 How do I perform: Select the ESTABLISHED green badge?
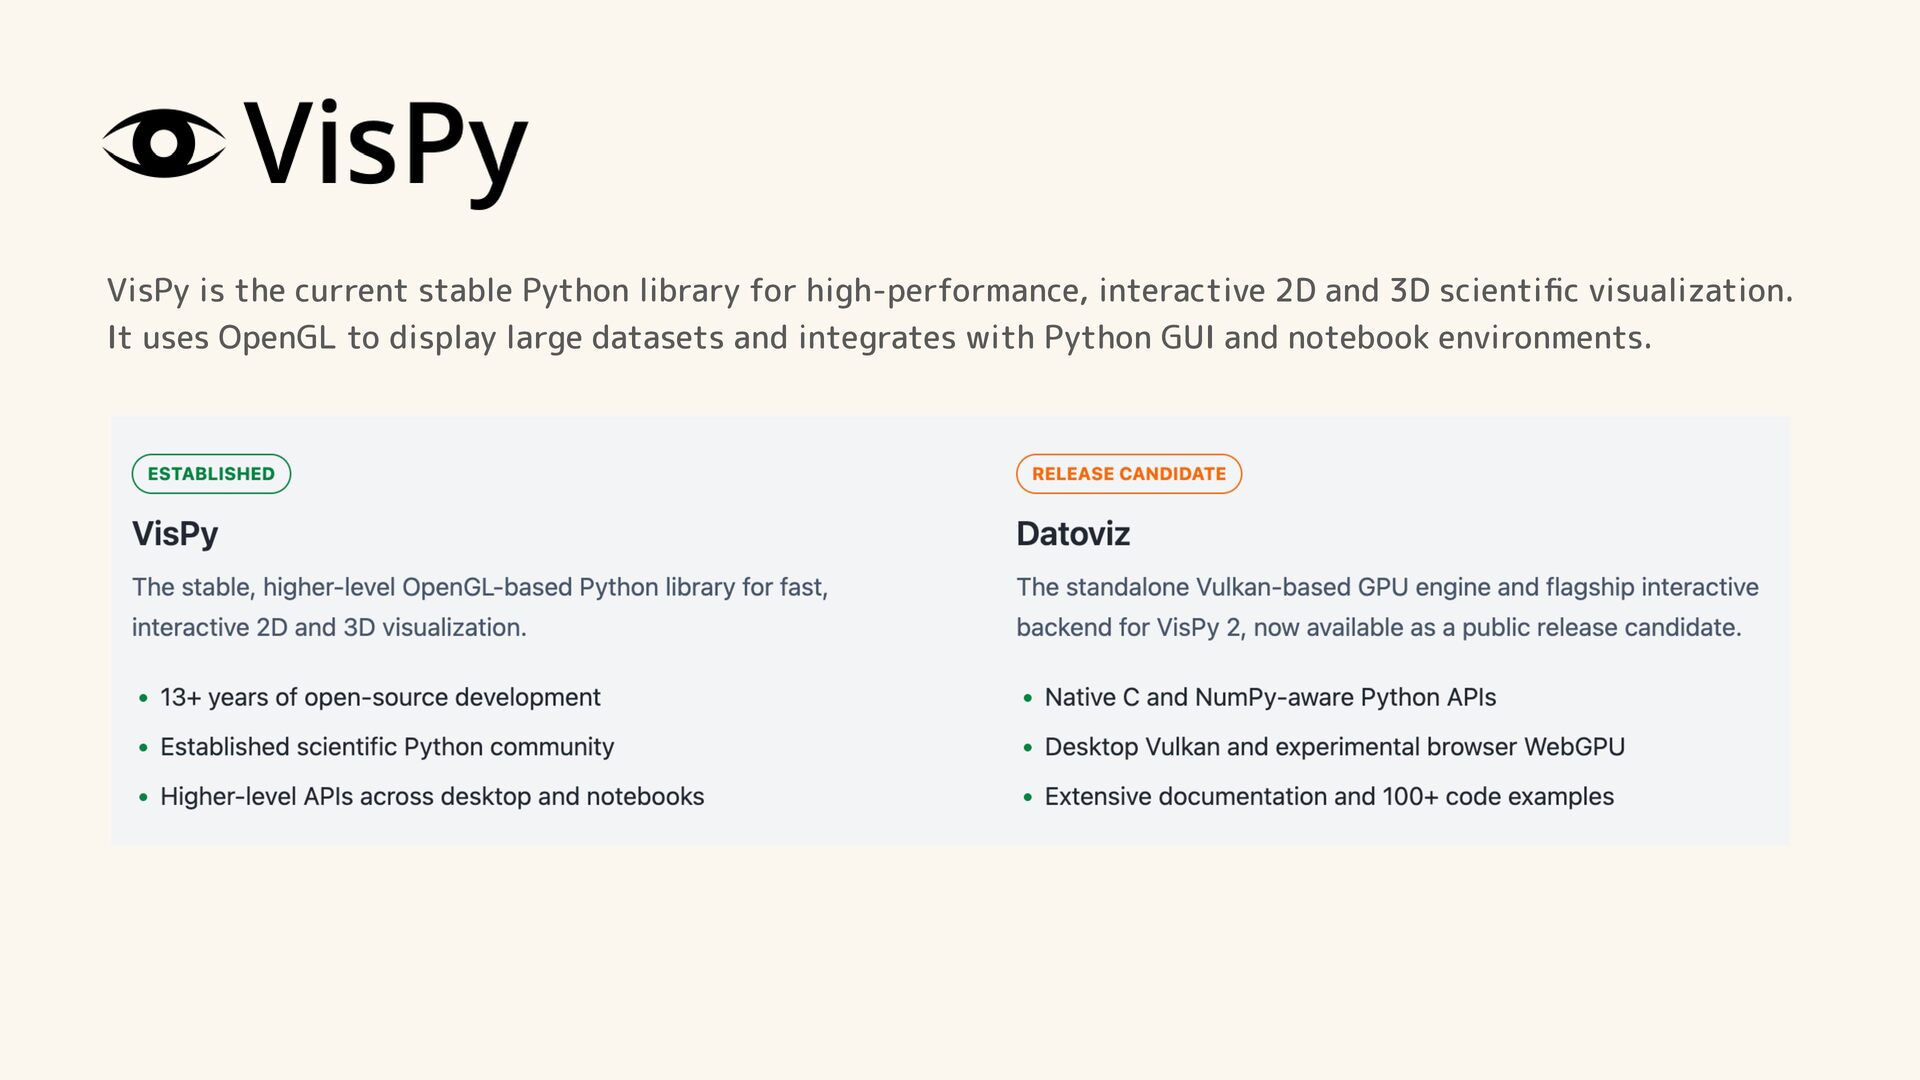point(211,474)
